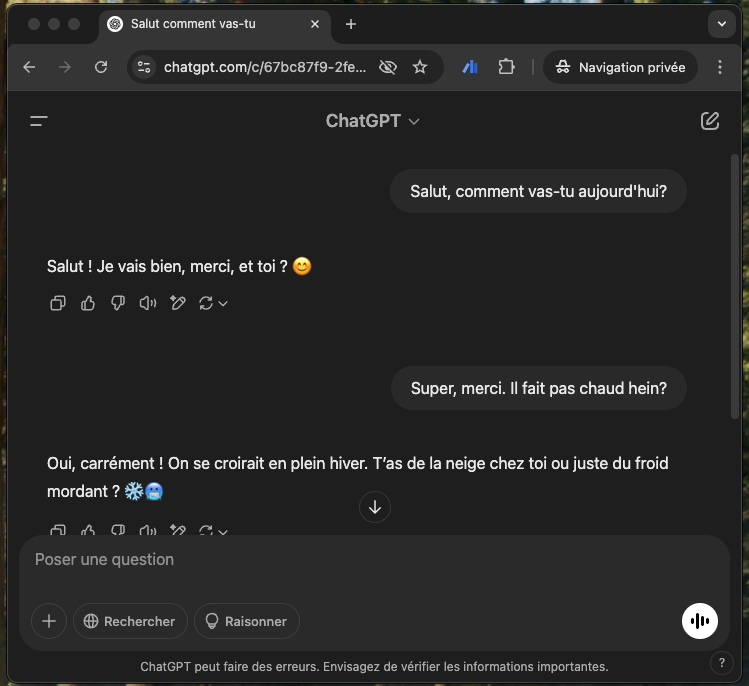749x686 pixels.
Task: Start a new chat with pencil icon
Action: tap(709, 121)
